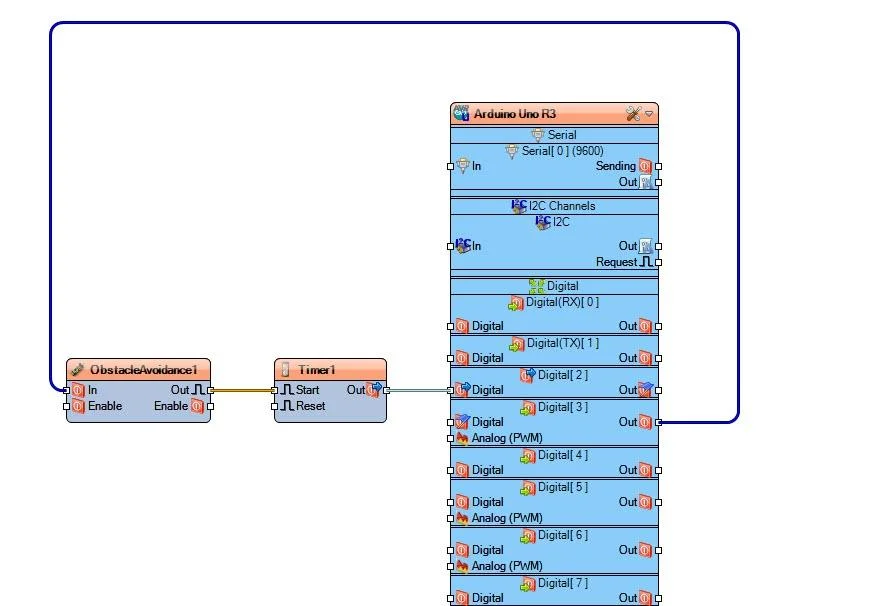Click the Digital[3] Analog (PWM) pin

(462, 438)
